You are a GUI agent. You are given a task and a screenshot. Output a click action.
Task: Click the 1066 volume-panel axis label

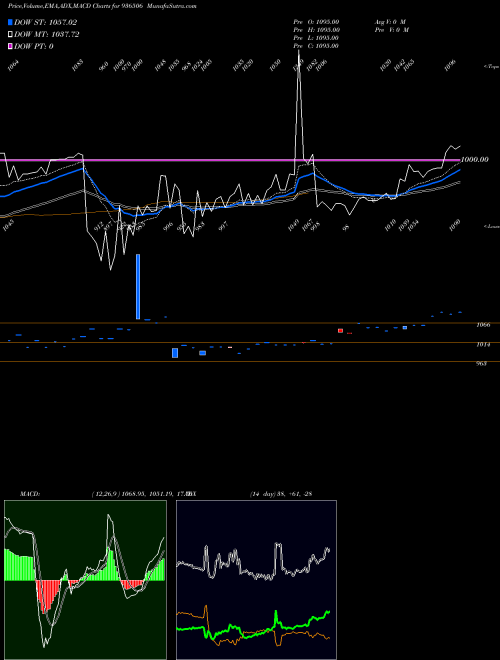[x=483, y=325]
